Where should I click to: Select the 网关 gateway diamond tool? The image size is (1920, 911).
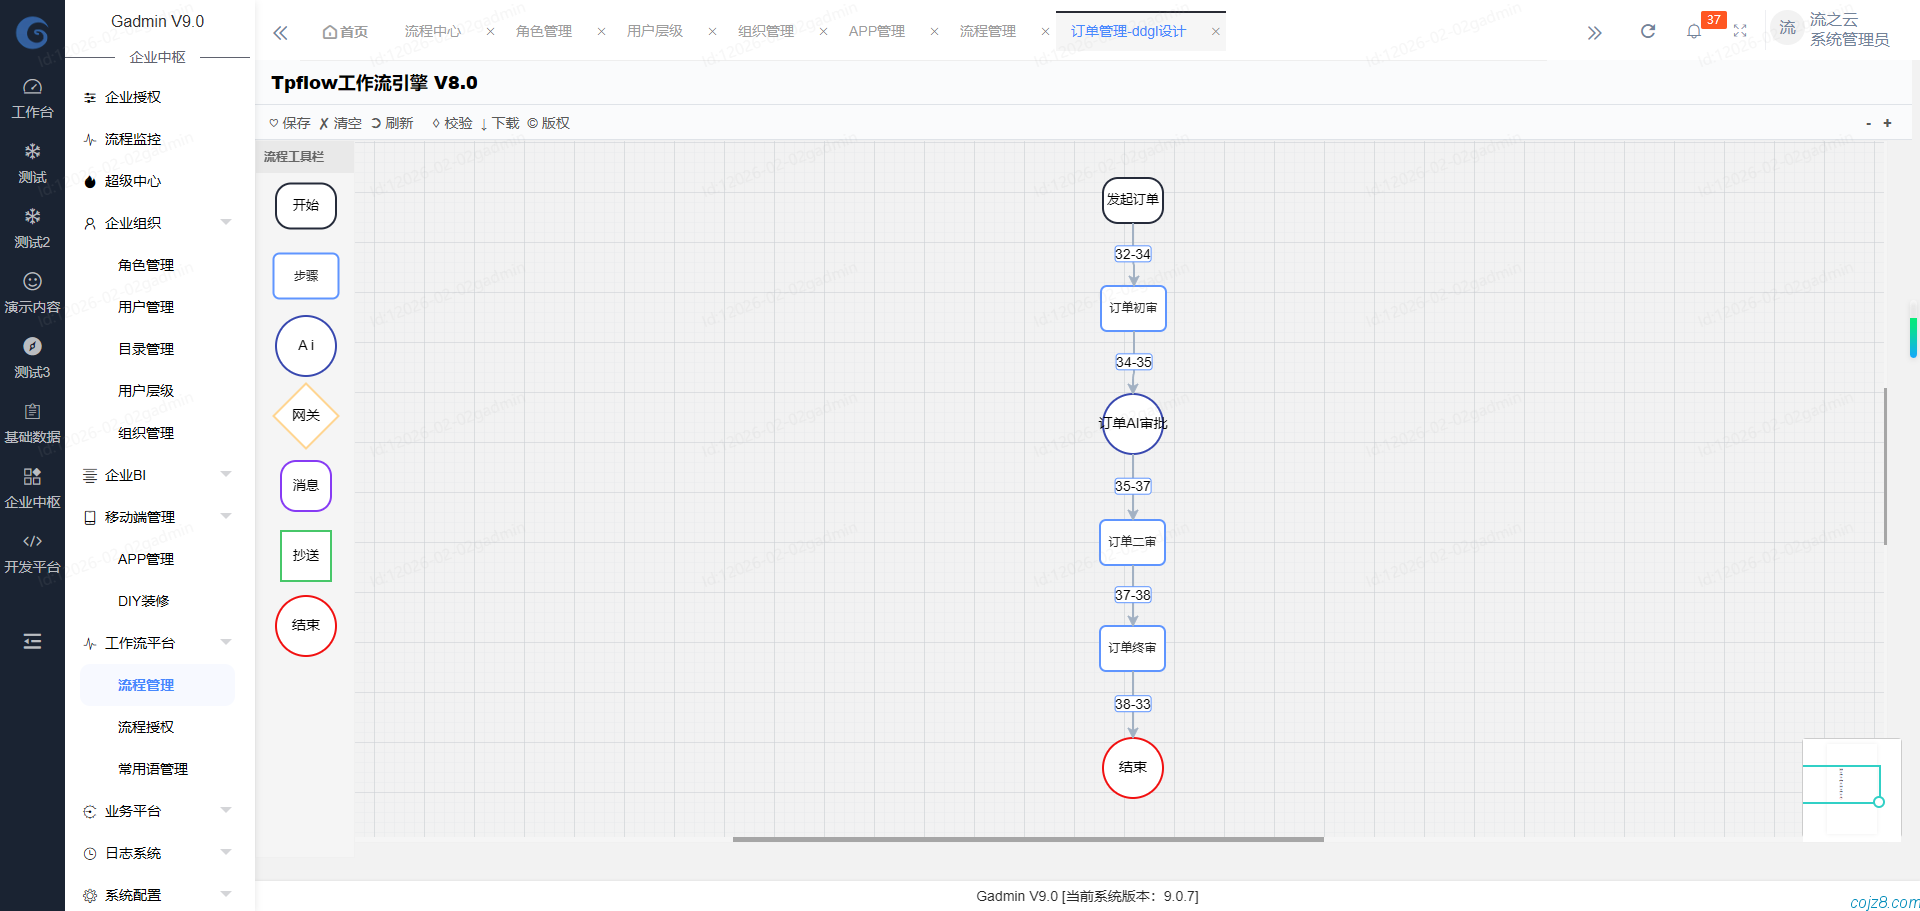(305, 416)
